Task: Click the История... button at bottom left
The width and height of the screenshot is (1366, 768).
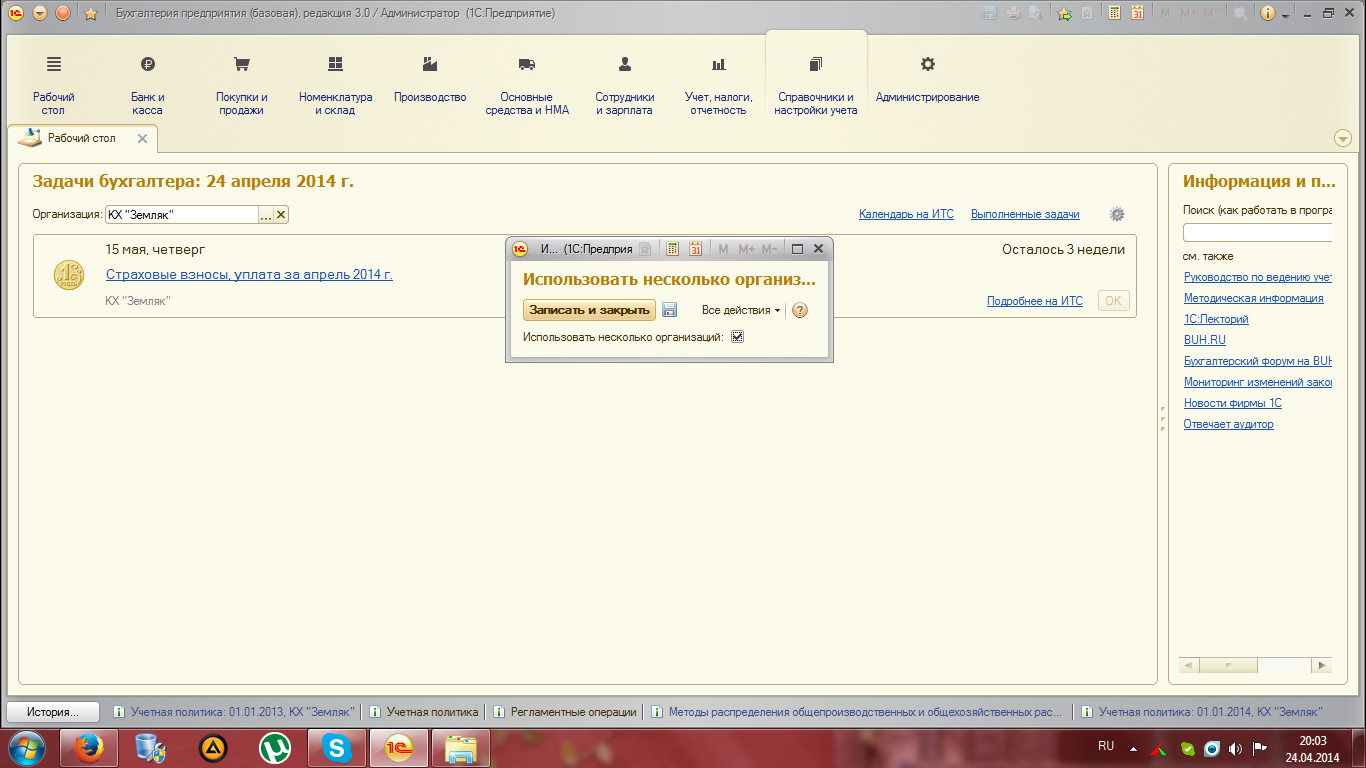Action: (x=53, y=712)
